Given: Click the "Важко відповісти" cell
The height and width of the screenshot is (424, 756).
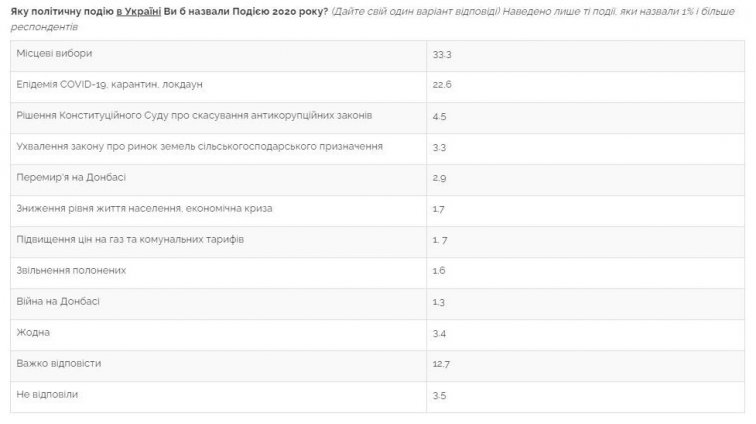Looking at the screenshot, I should [x=60, y=363].
